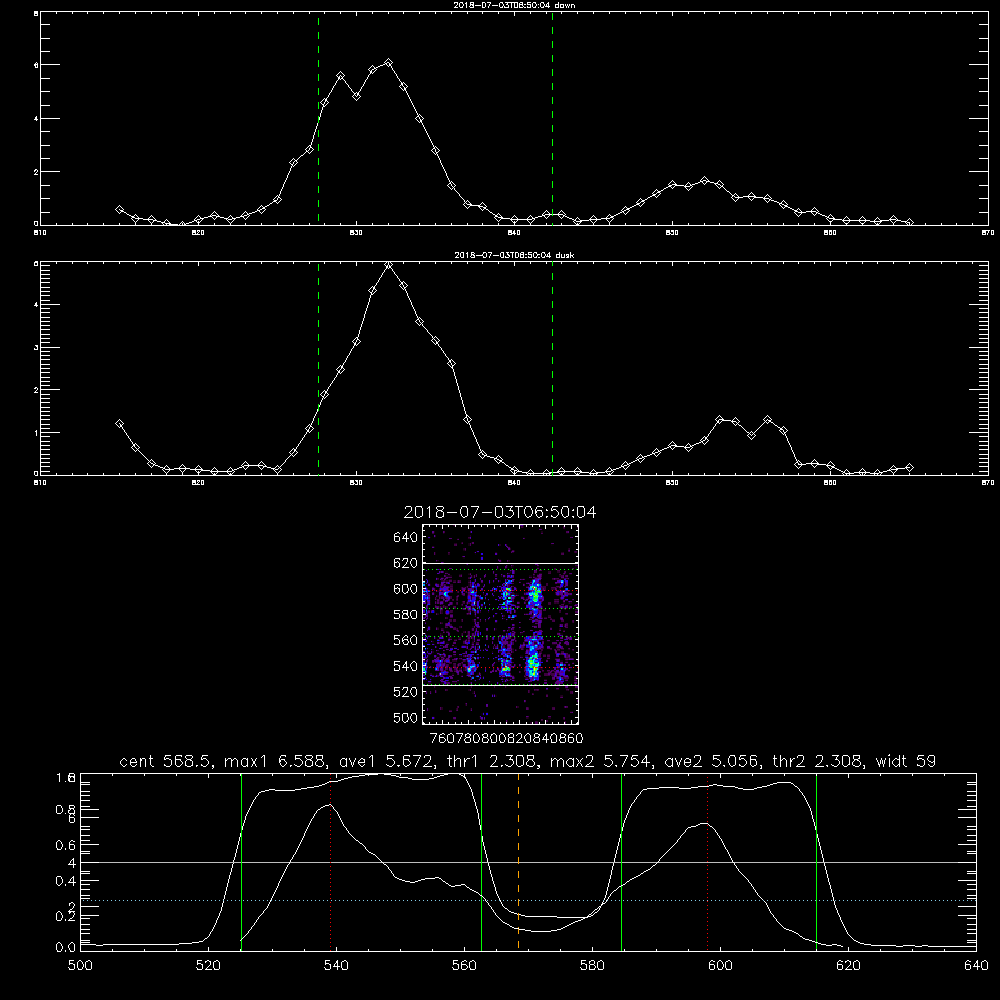Click the 'widt 59' value
The image size is (1000, 1000).
(x=906, y=761)
